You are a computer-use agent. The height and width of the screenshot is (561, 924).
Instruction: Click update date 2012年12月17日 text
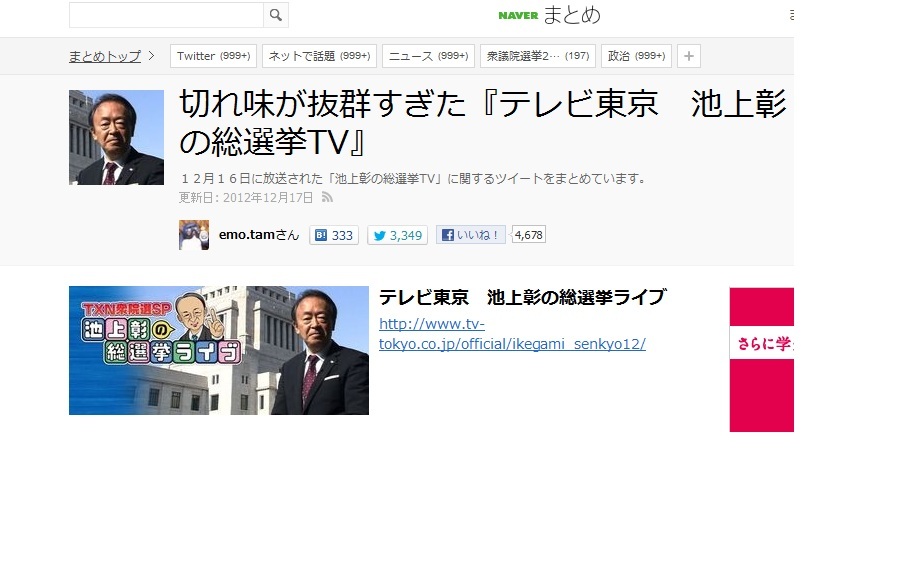(x=268, y=197)
